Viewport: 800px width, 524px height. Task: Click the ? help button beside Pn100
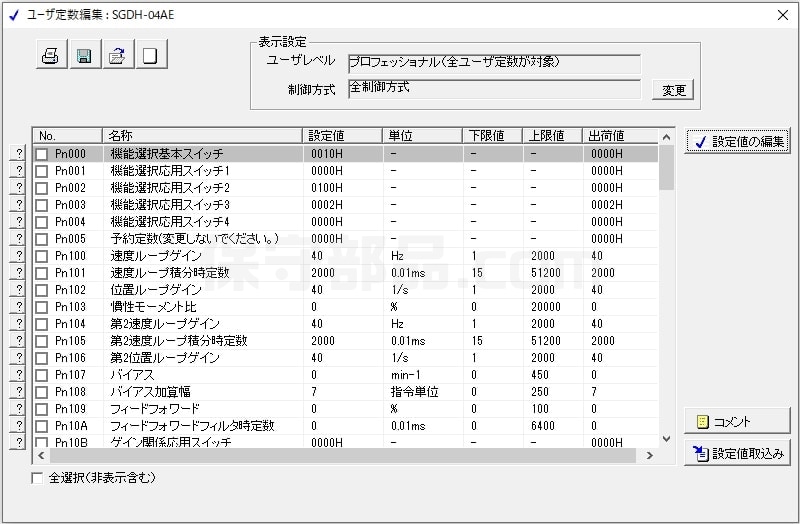pyautogui.click(x=17, y=256)
